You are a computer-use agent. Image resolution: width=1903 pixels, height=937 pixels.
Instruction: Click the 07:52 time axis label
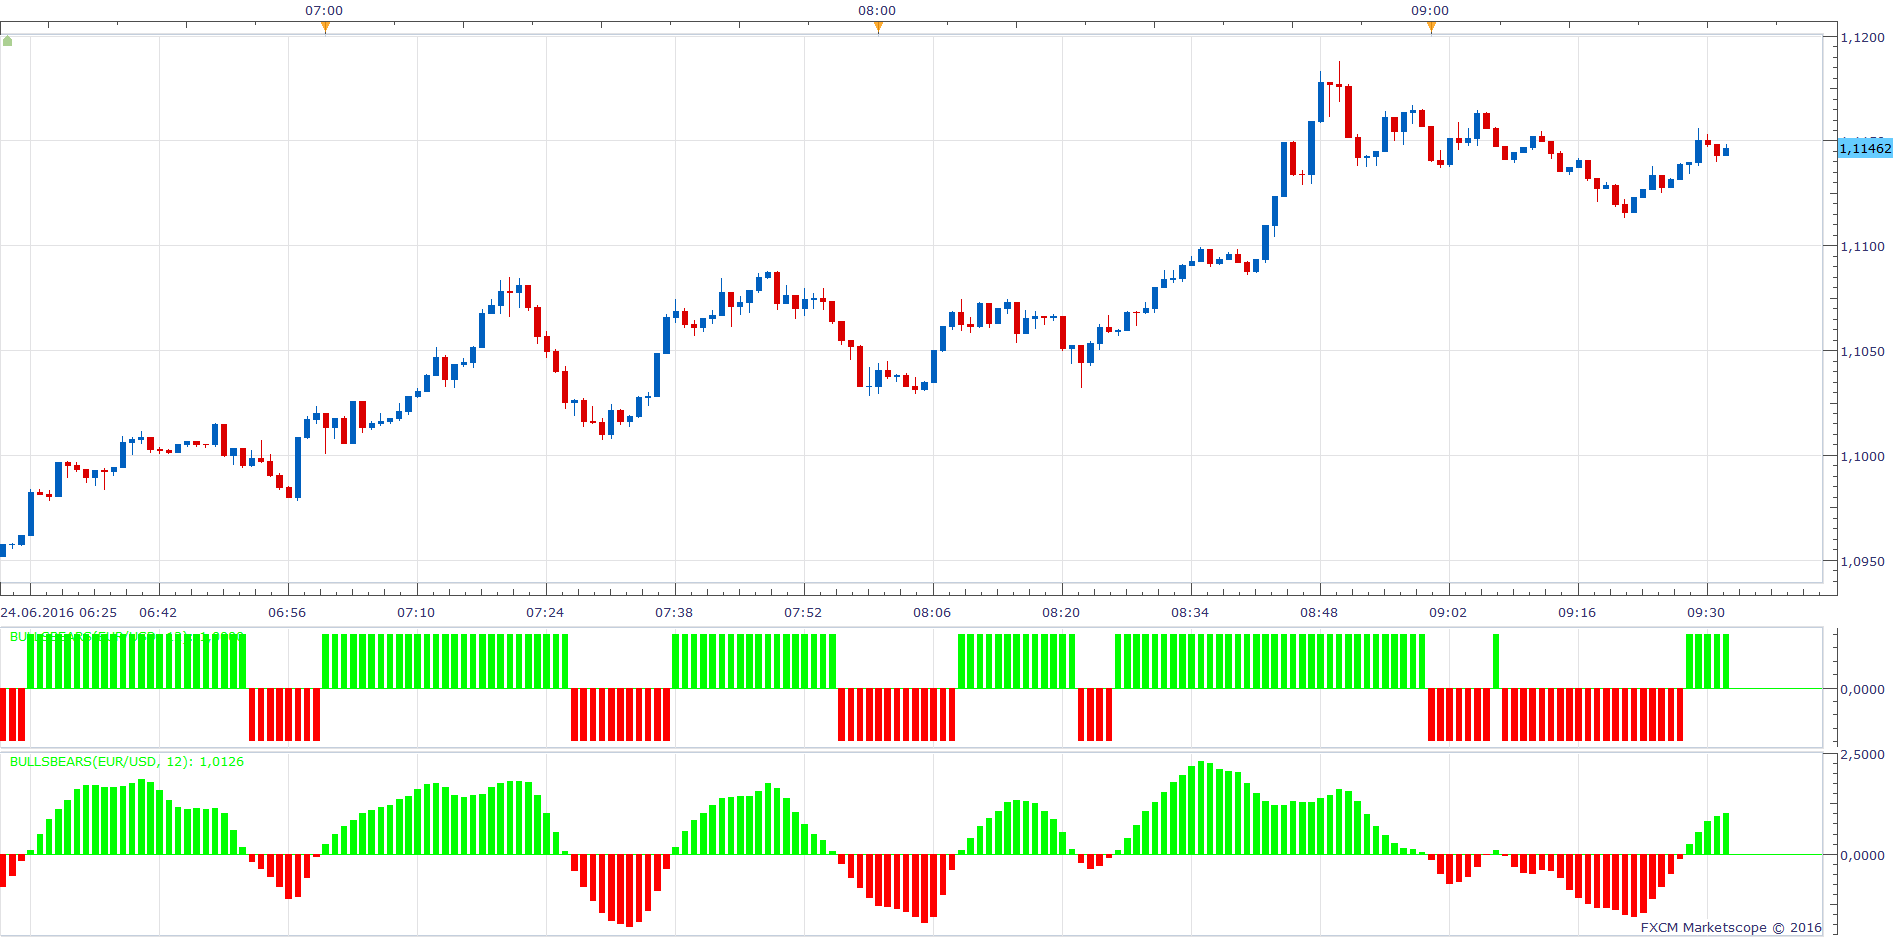(803, 612)
